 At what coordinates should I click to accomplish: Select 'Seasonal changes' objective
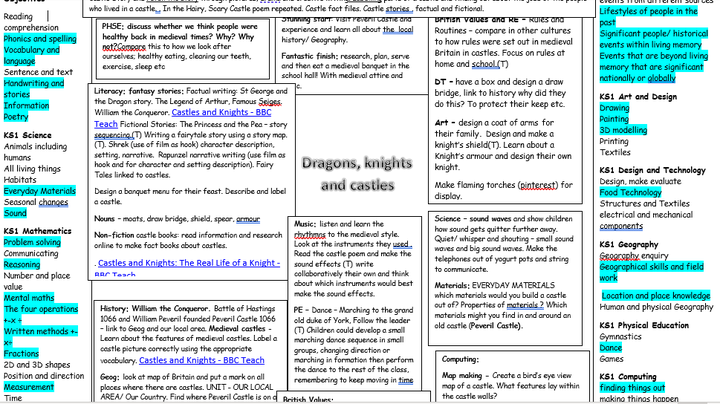(36, 202)
